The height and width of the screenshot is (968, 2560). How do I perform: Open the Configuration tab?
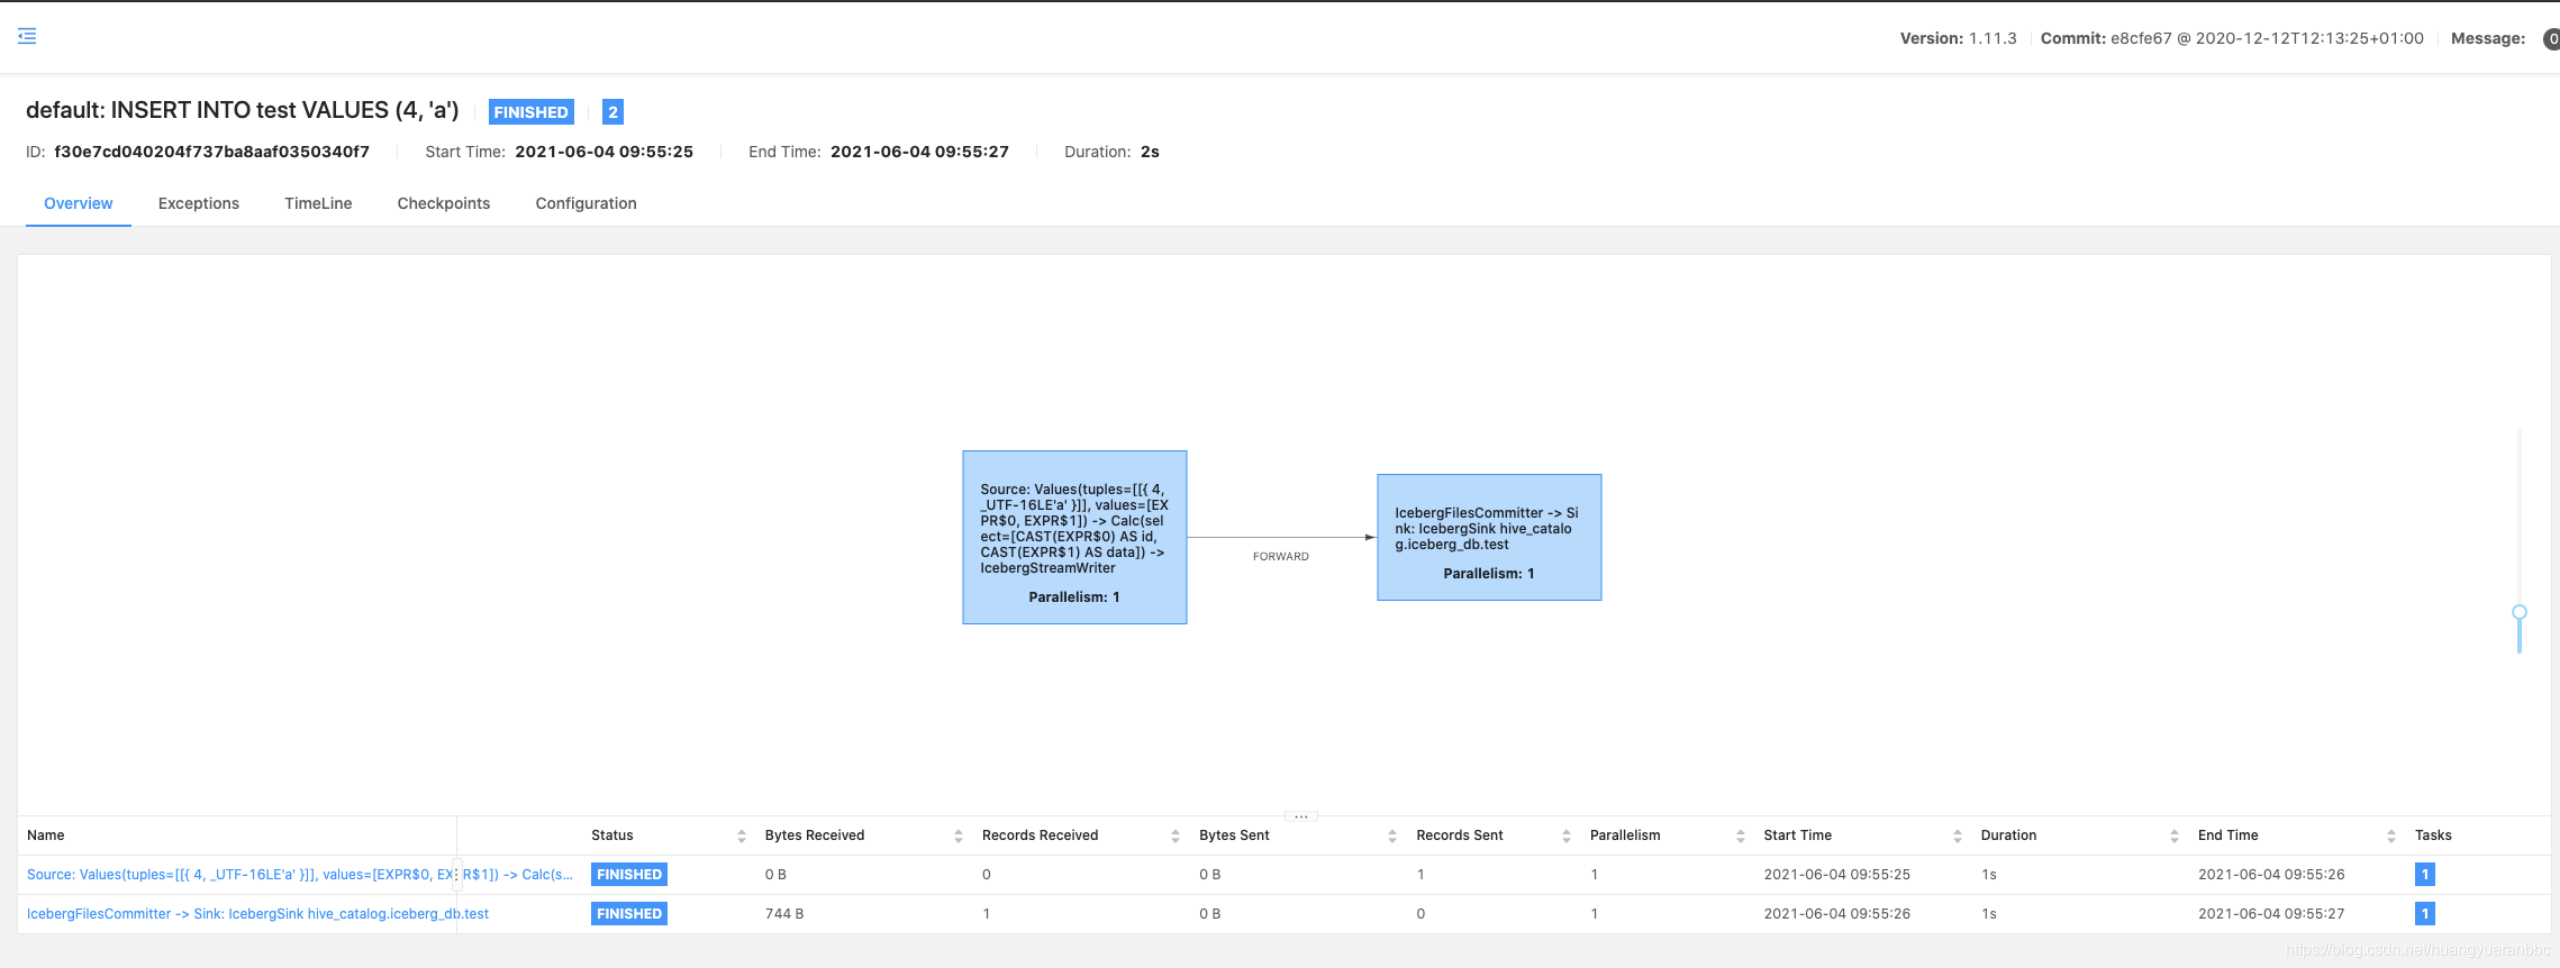(x=586, y=203)
